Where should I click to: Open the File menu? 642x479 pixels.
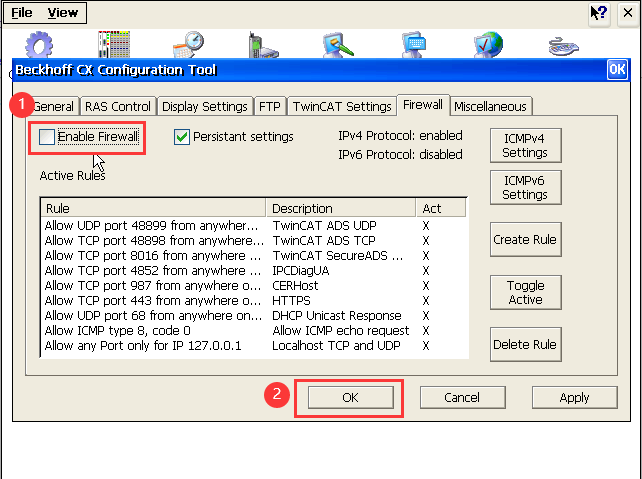pyautogui.click(x=22, y=13)
